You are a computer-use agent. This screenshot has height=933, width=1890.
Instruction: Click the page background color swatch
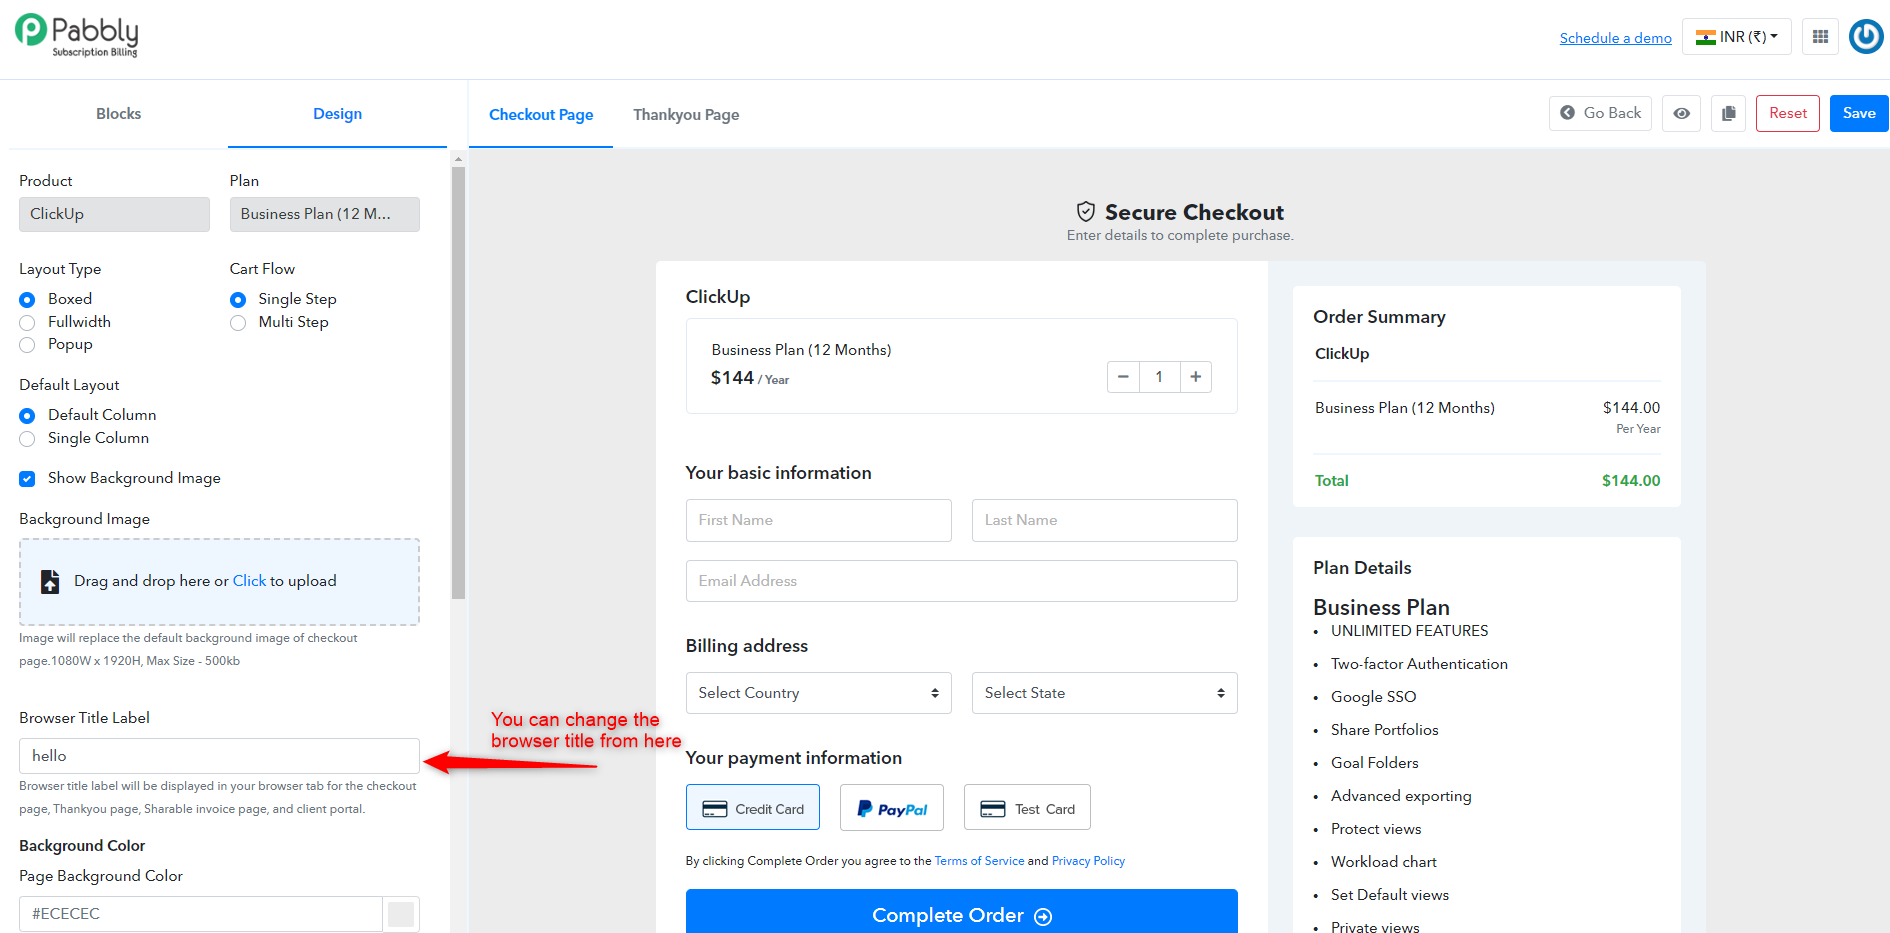(401, 914)
